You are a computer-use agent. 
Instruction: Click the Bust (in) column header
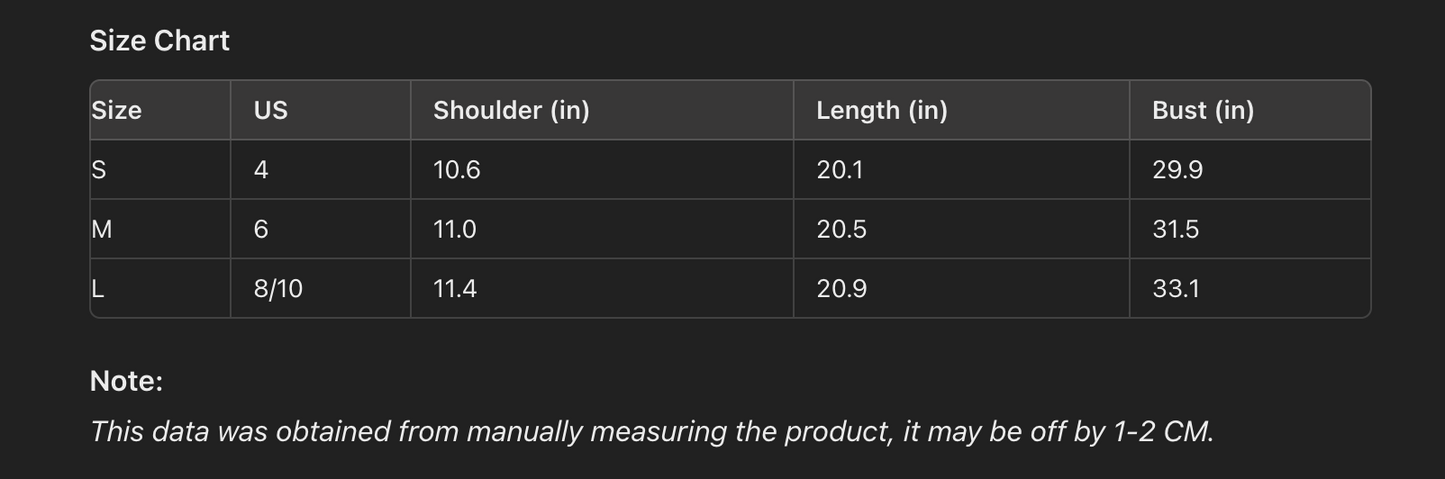click(1202, 110)
